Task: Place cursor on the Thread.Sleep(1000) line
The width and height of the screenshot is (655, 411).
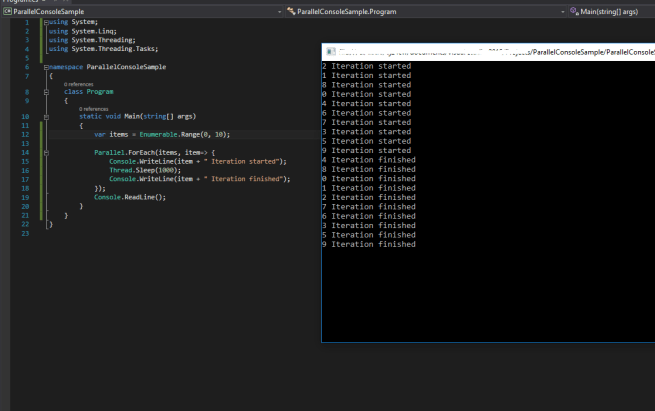Action: 138,170
